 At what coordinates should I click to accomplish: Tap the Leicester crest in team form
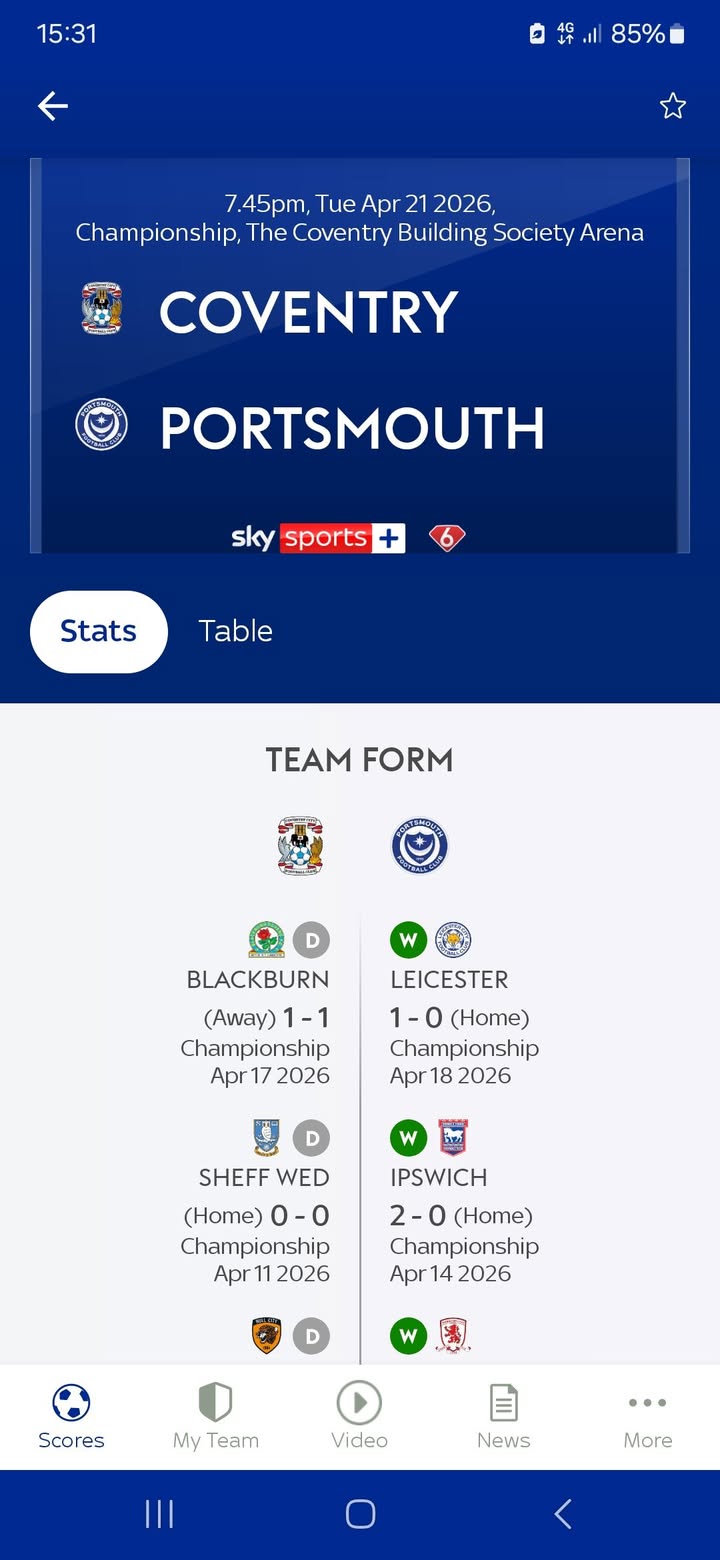point(453,940)
